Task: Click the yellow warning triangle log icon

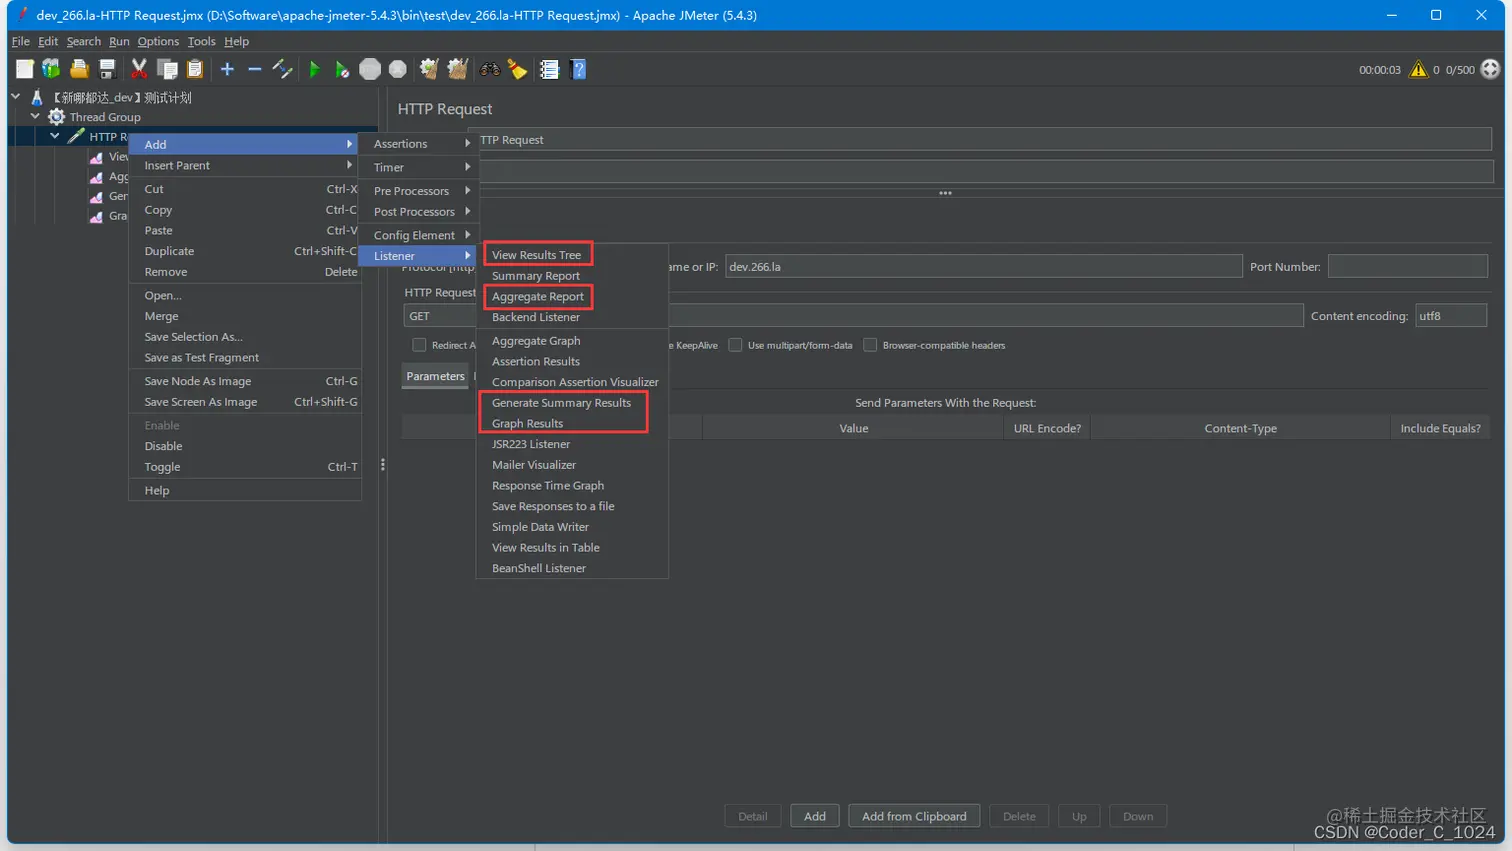Action: tap(1418, 69)
